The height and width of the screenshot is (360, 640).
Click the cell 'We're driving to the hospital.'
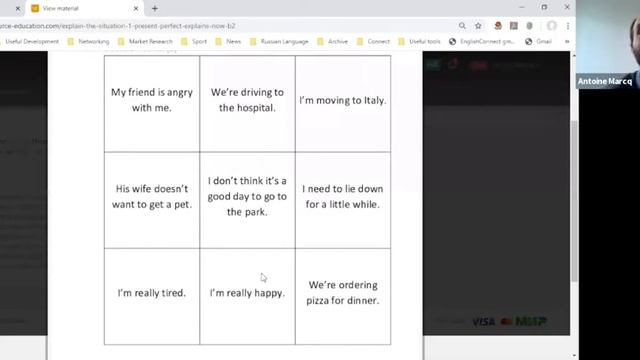pos(247,104)
